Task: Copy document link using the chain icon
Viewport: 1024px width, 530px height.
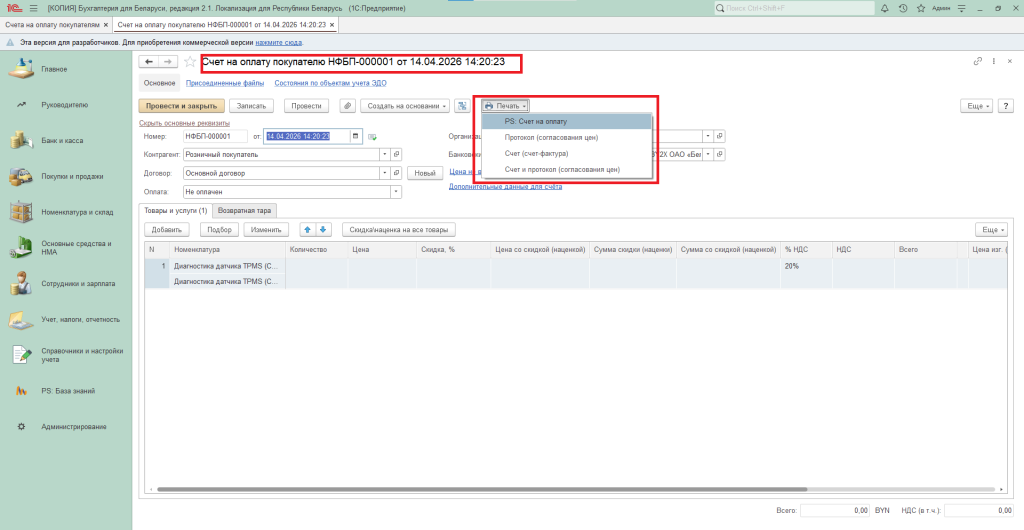Action: 977,62
